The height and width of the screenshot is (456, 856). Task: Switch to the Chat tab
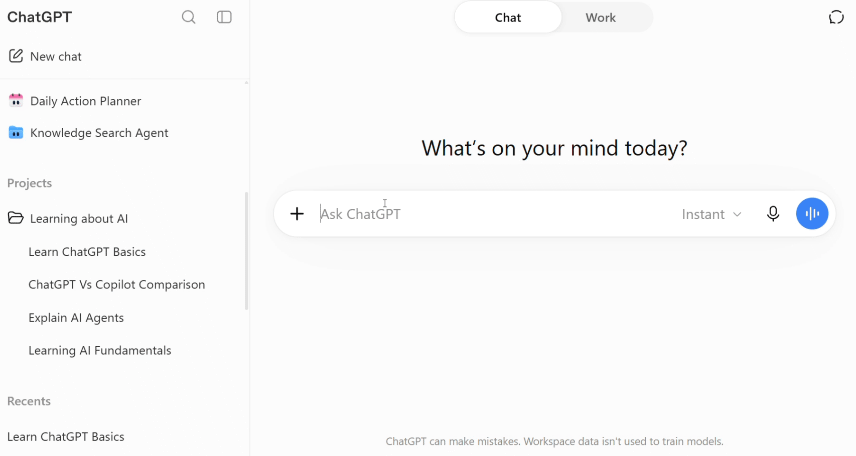point(508,17)
